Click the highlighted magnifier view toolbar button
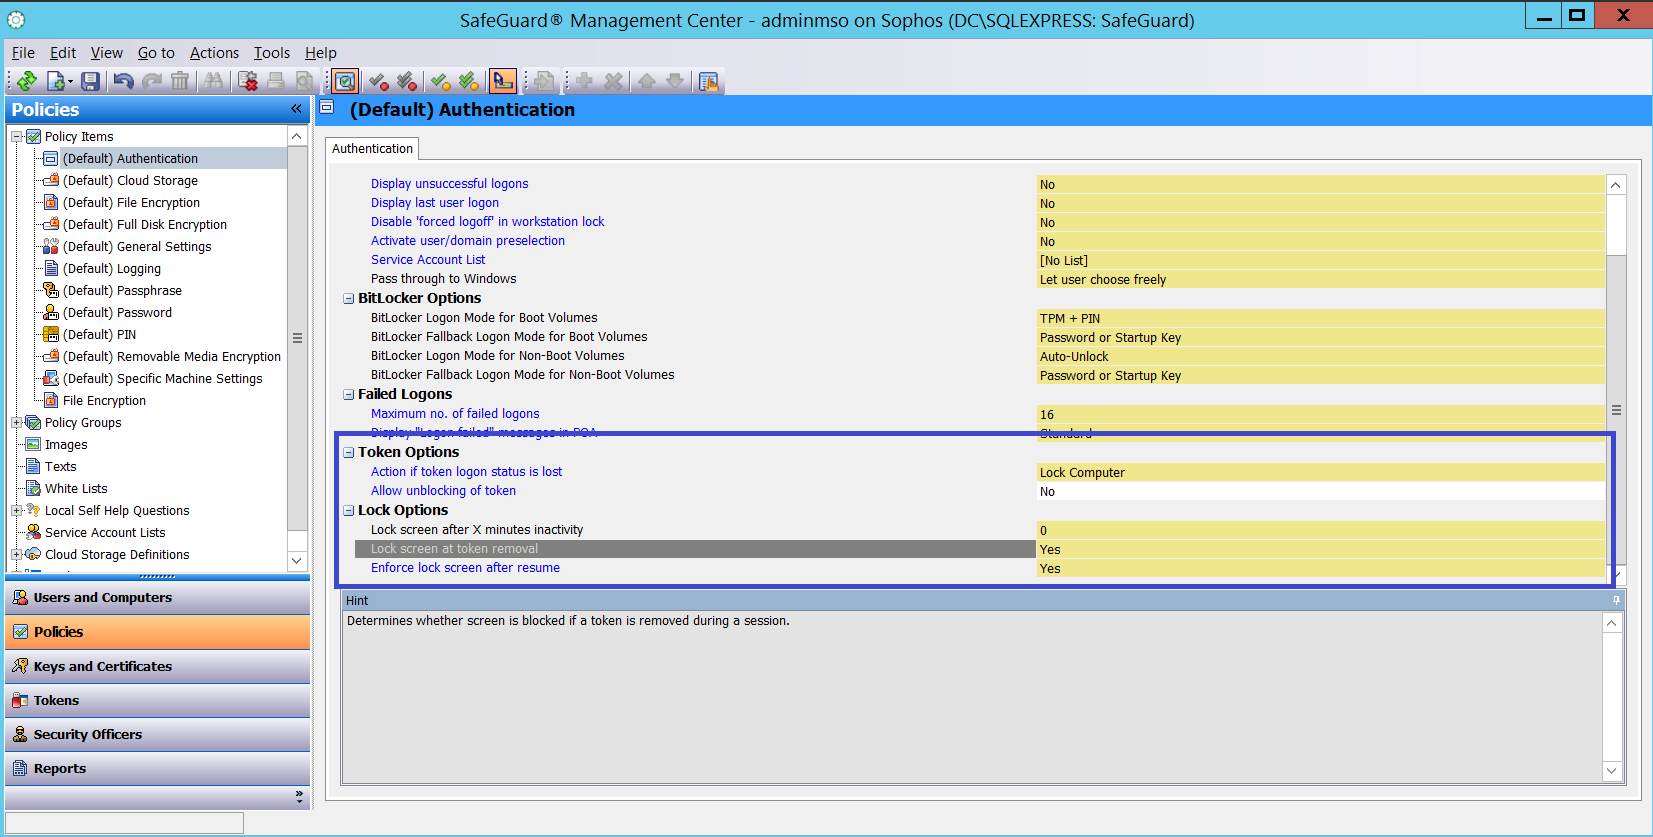Screen dimensions: 1653x837 coord(345,81)
